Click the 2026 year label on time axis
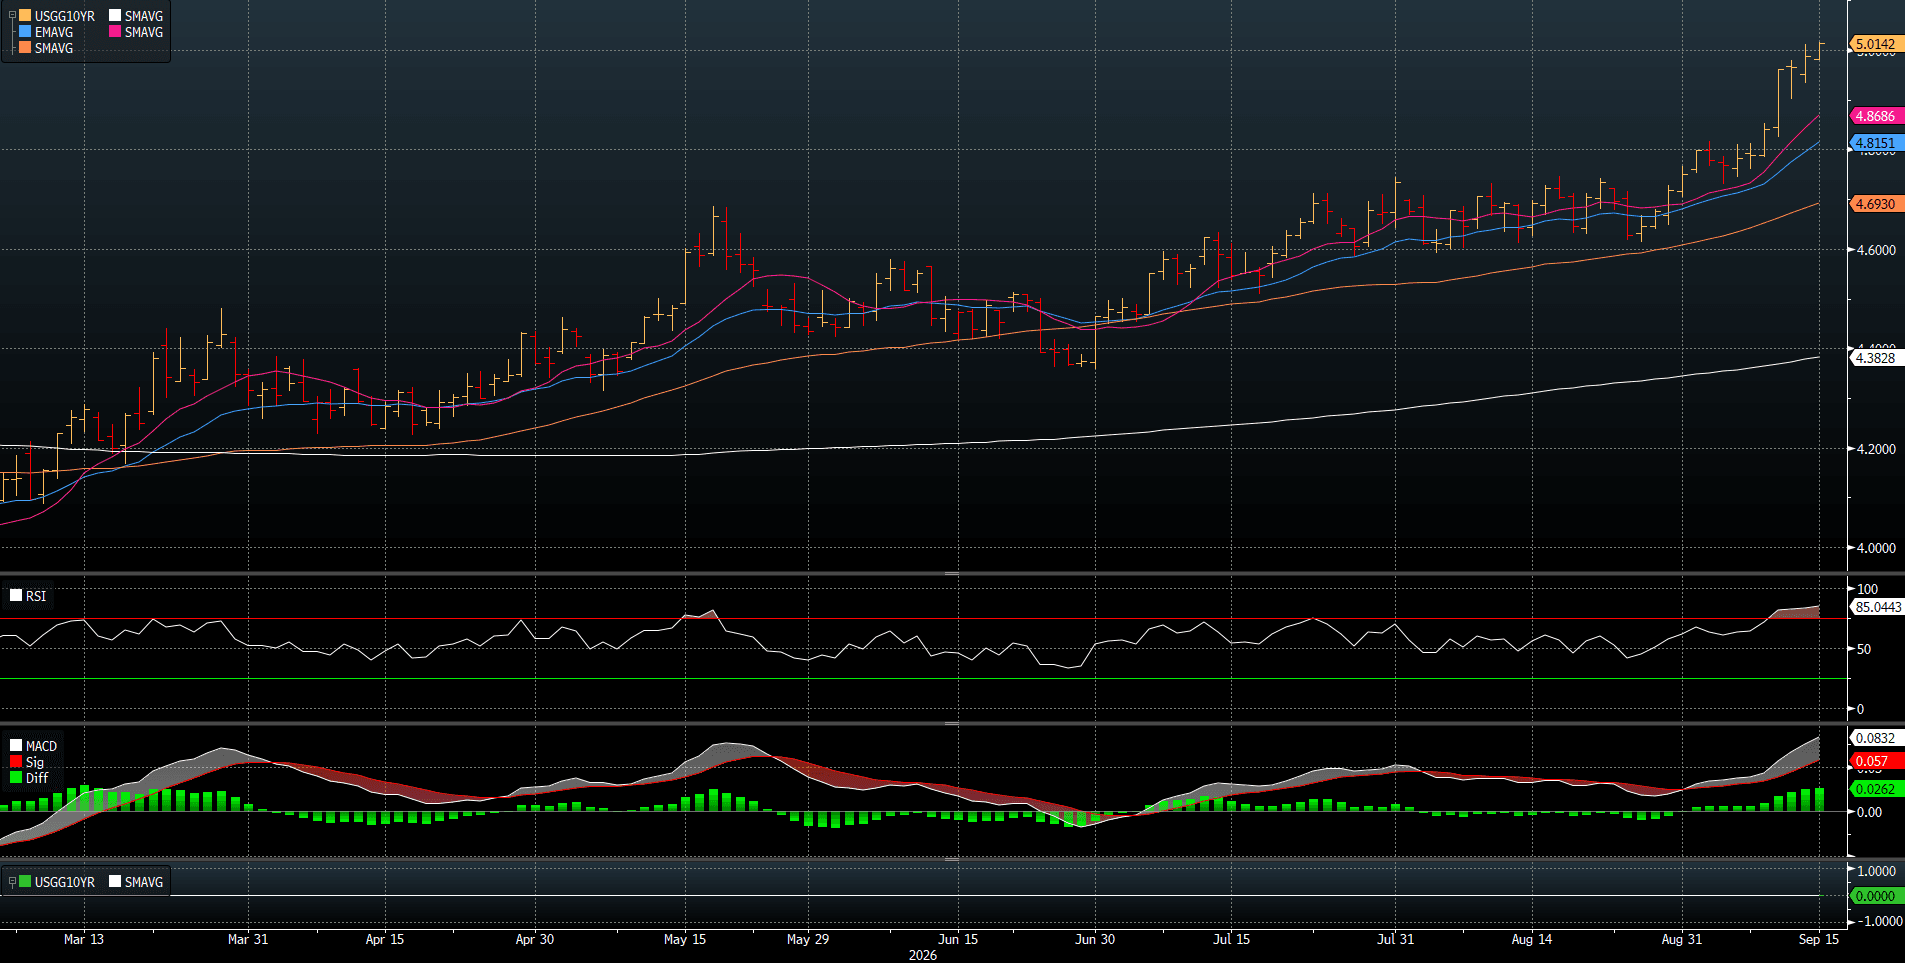The height and width of the screenshot is (963, 1905). (923, 955)
